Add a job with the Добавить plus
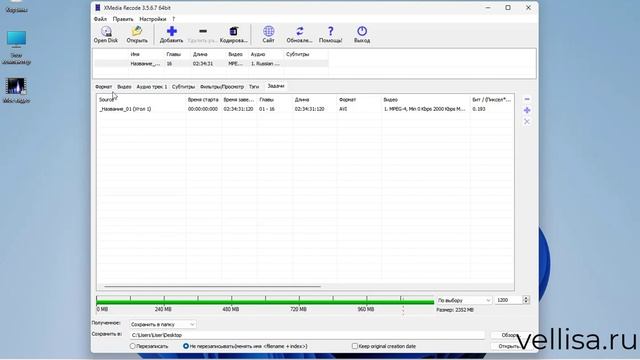Viewport: 640px width, 360px height. [x=171, y=31]
